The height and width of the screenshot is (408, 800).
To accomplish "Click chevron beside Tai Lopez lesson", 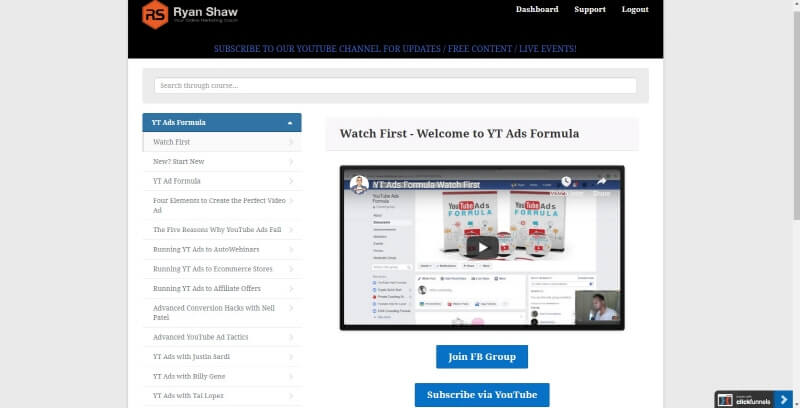I will [x=291, y=396].
